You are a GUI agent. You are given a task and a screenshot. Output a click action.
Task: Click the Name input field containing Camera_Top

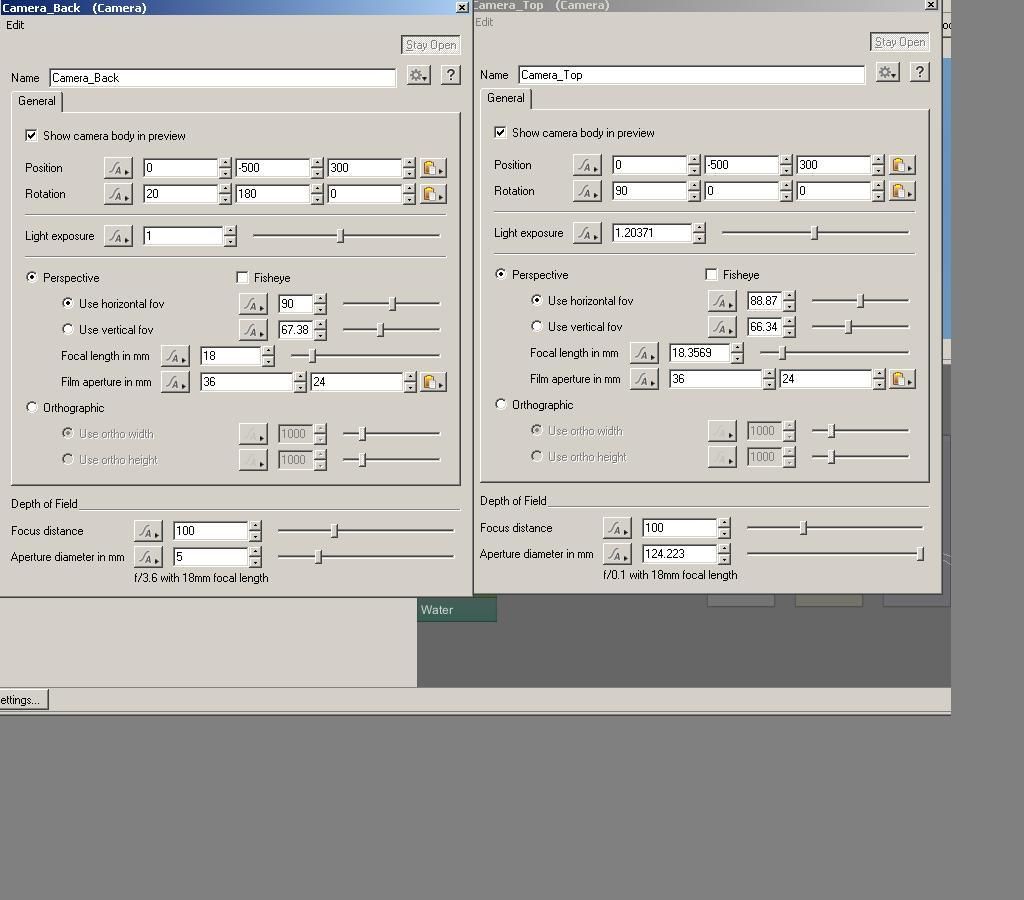tap(691, 75)
